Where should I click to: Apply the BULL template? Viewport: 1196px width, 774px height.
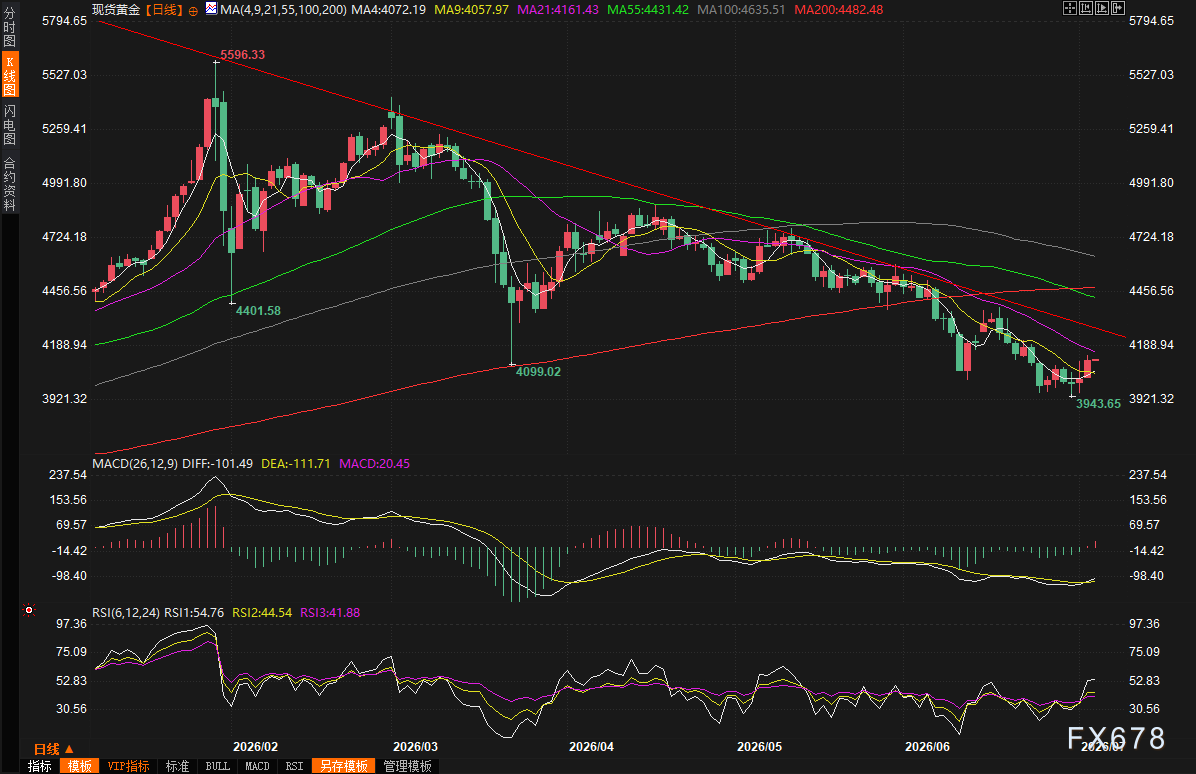(x=217, y=766)
